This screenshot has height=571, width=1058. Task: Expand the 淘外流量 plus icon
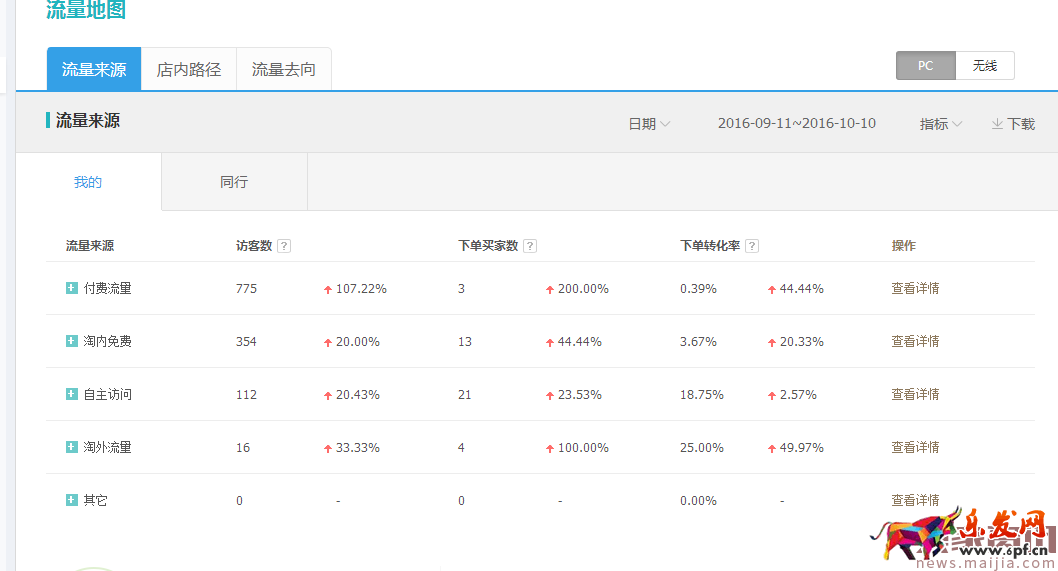tap(71, 447)
